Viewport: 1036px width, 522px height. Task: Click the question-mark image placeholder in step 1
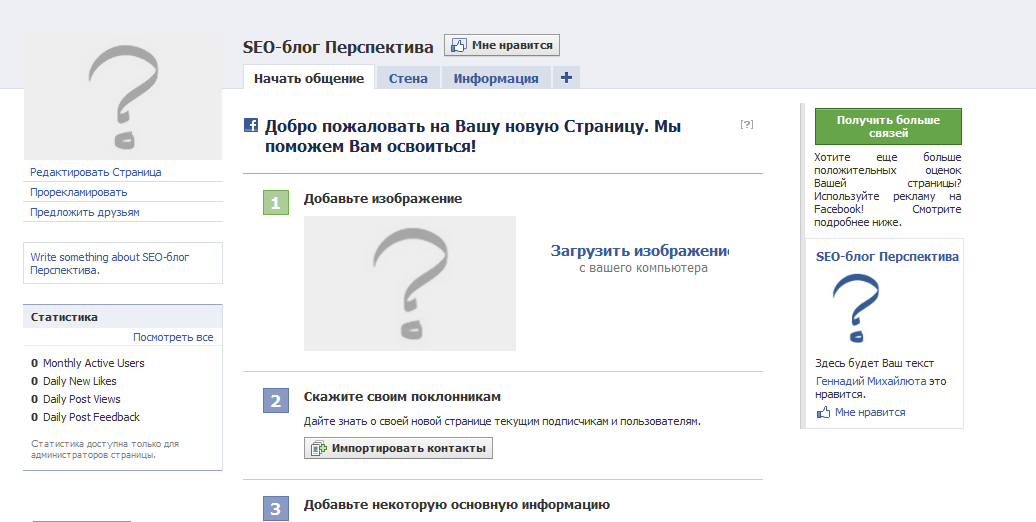coord(410,283)
